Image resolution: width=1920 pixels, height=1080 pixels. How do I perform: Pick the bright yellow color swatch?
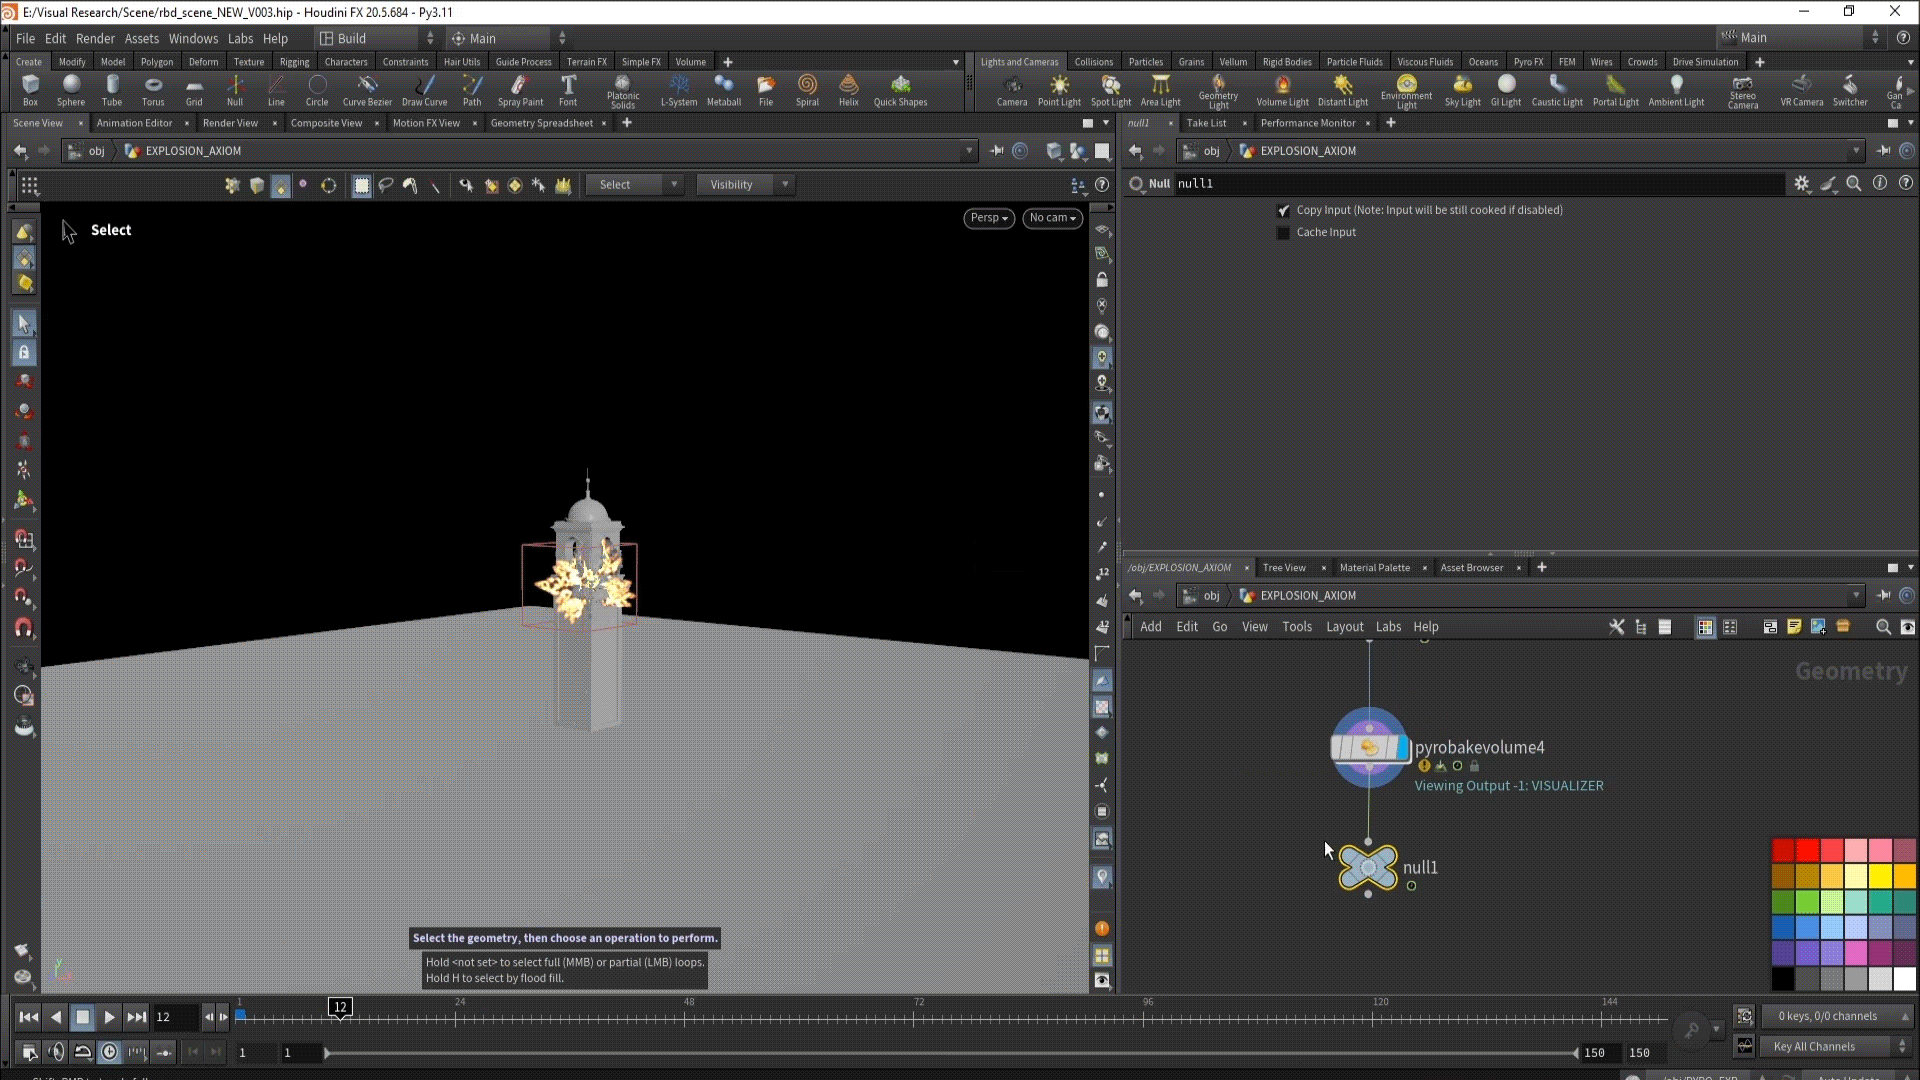pyautogui.click(x=1880, y=875)
